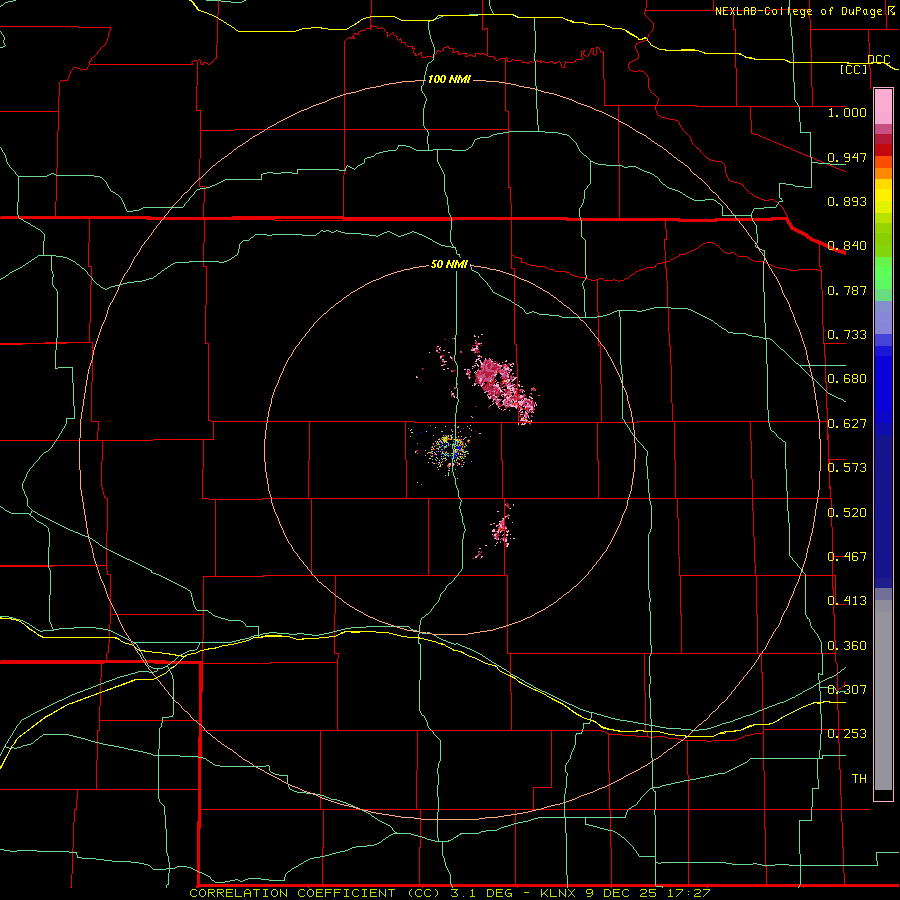This screenshot has width=900, height=900.
Task: Click the small pink echo south of radar
Action: (x=502, y=529)
